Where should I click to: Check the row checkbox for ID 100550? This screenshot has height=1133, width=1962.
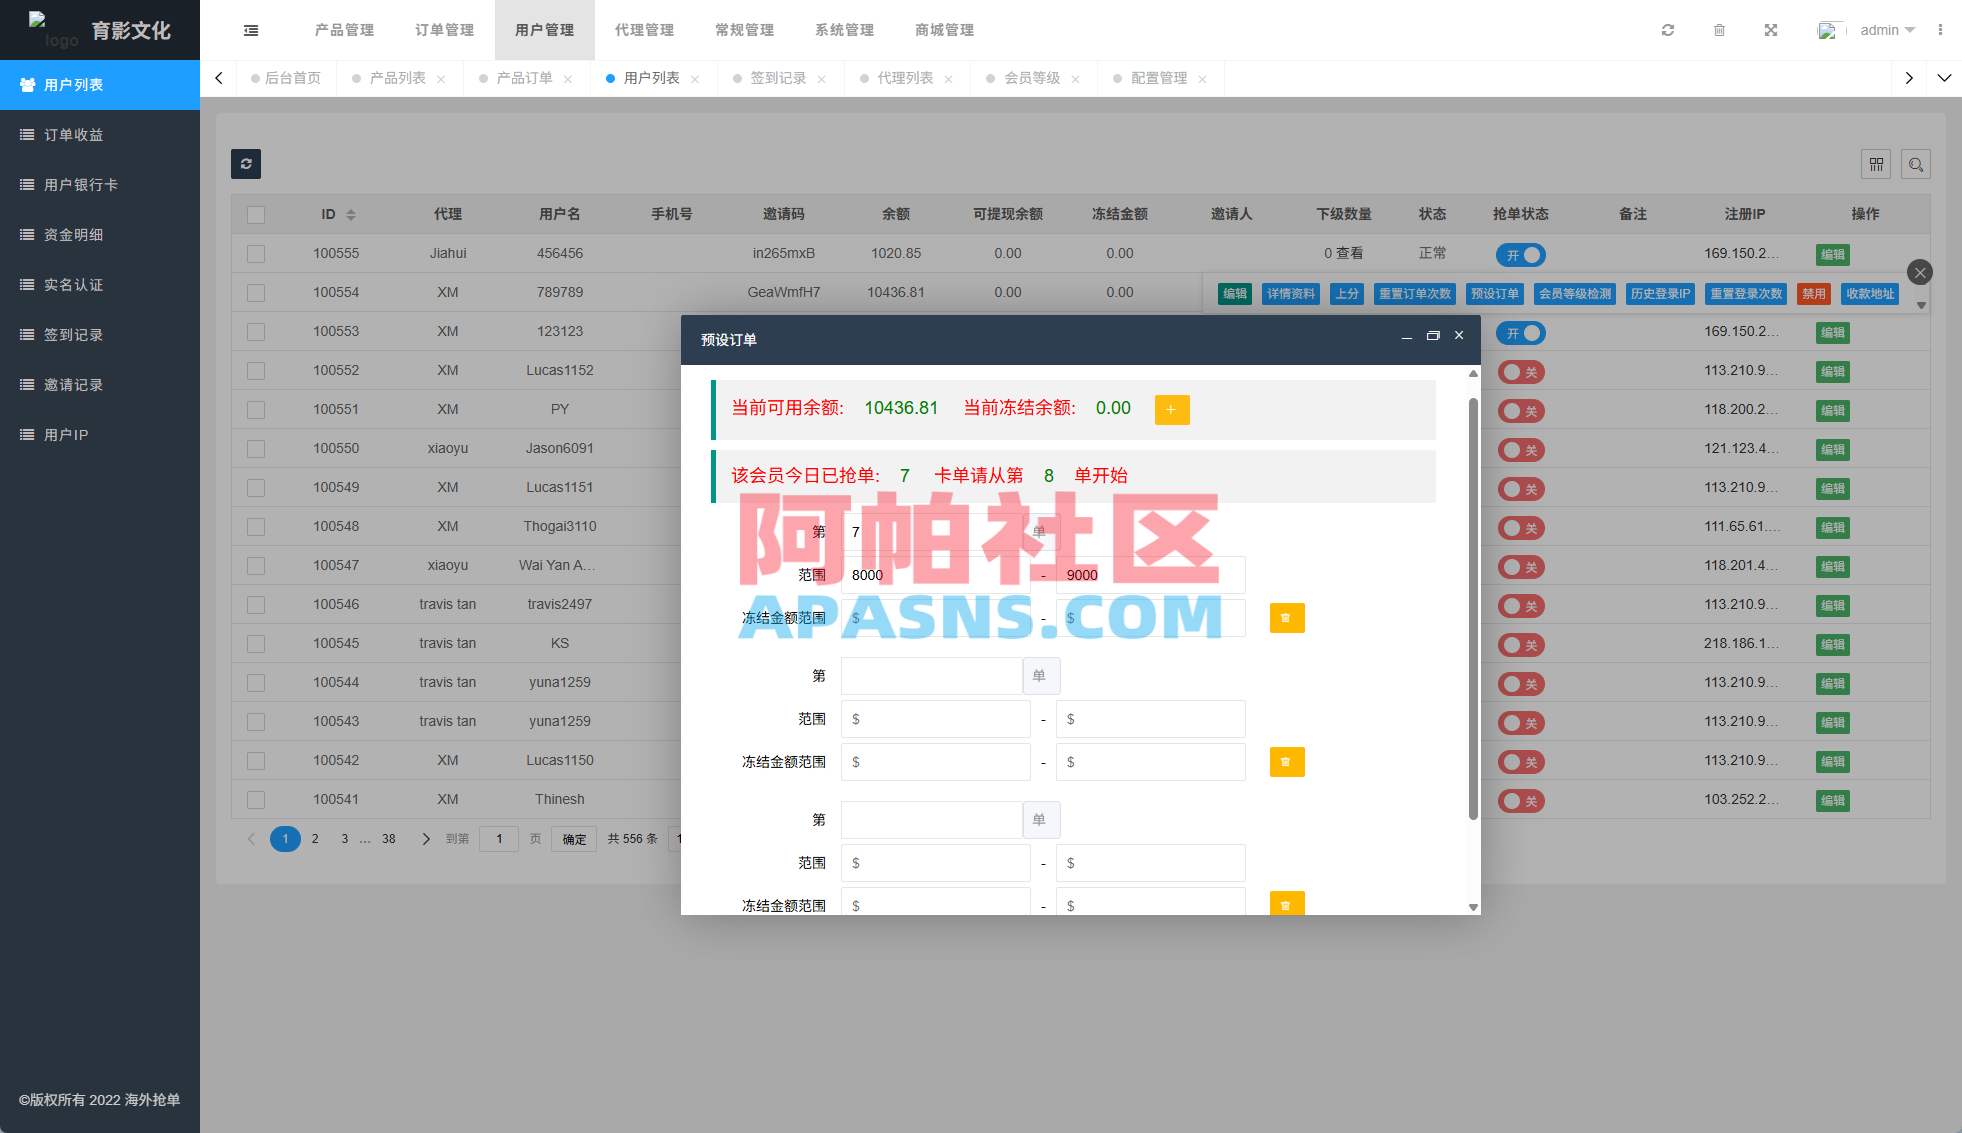pos(255,448)
